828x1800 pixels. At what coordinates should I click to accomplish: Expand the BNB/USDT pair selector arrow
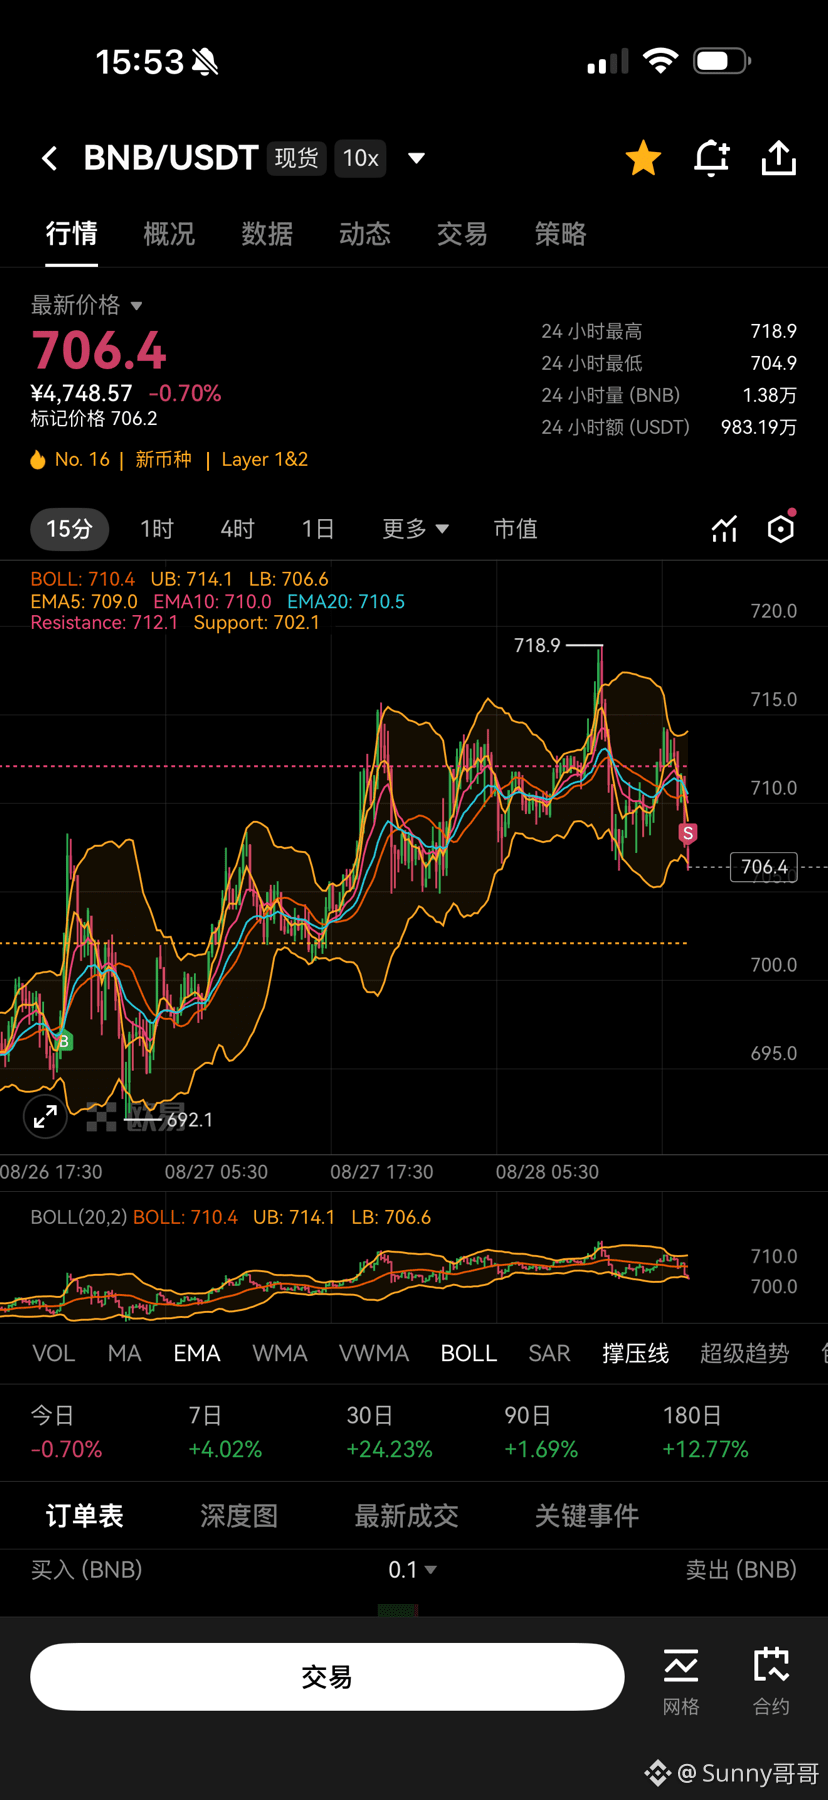pos(417,158)
